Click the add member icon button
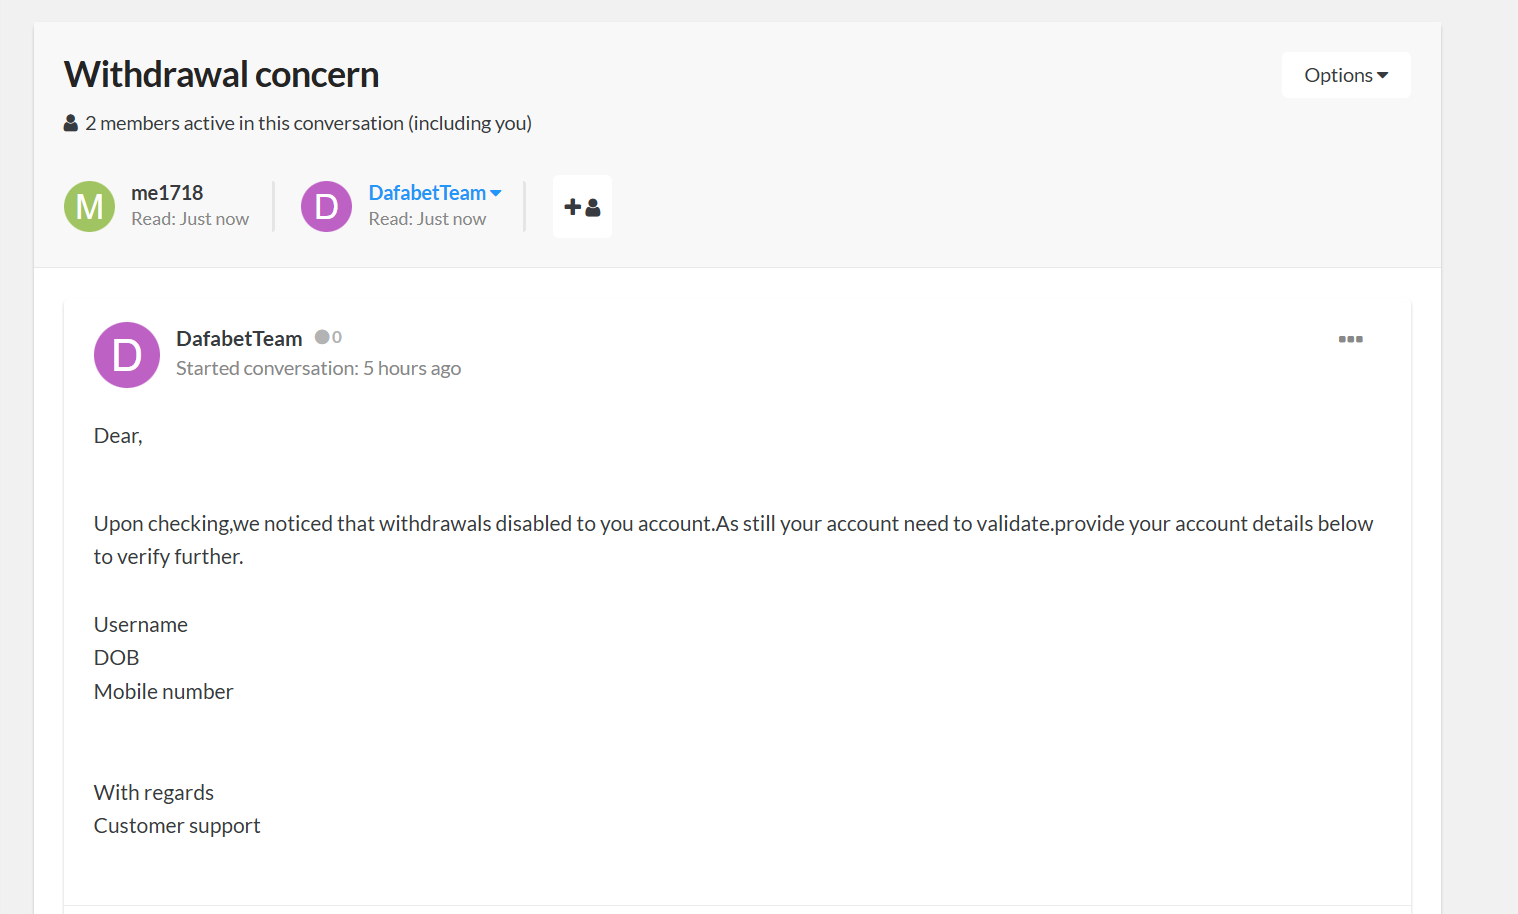The image size is (1518, 914). point(582,207)
